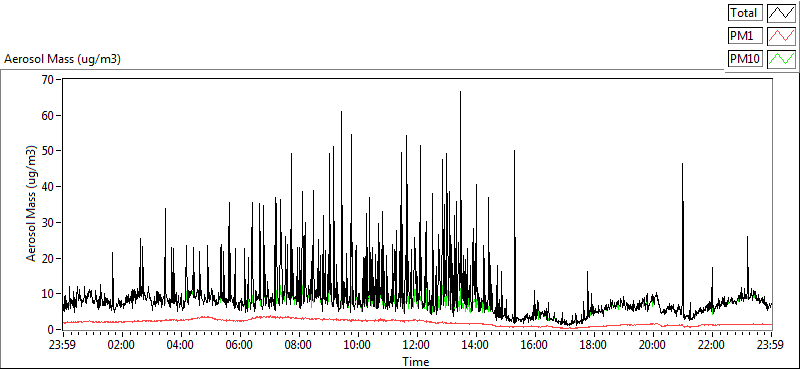The width and height of the screenshot is (800, 369).
Task: Open the PM1 red line style icon
Action: point(781,36)
